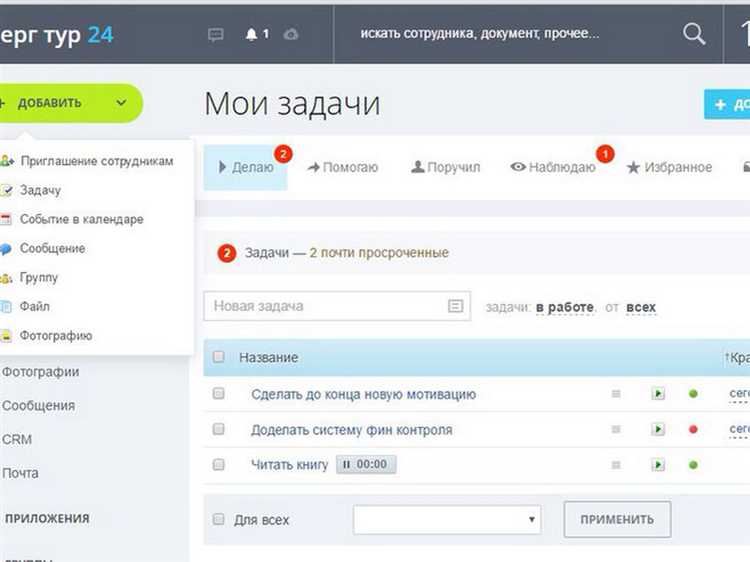Switch to the Делаю tab

click(x=246, y=167)
